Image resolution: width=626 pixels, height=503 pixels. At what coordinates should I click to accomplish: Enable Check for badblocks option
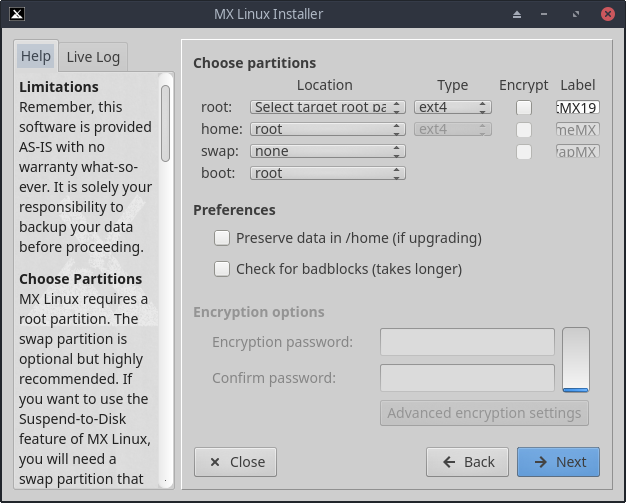point(222,269)
